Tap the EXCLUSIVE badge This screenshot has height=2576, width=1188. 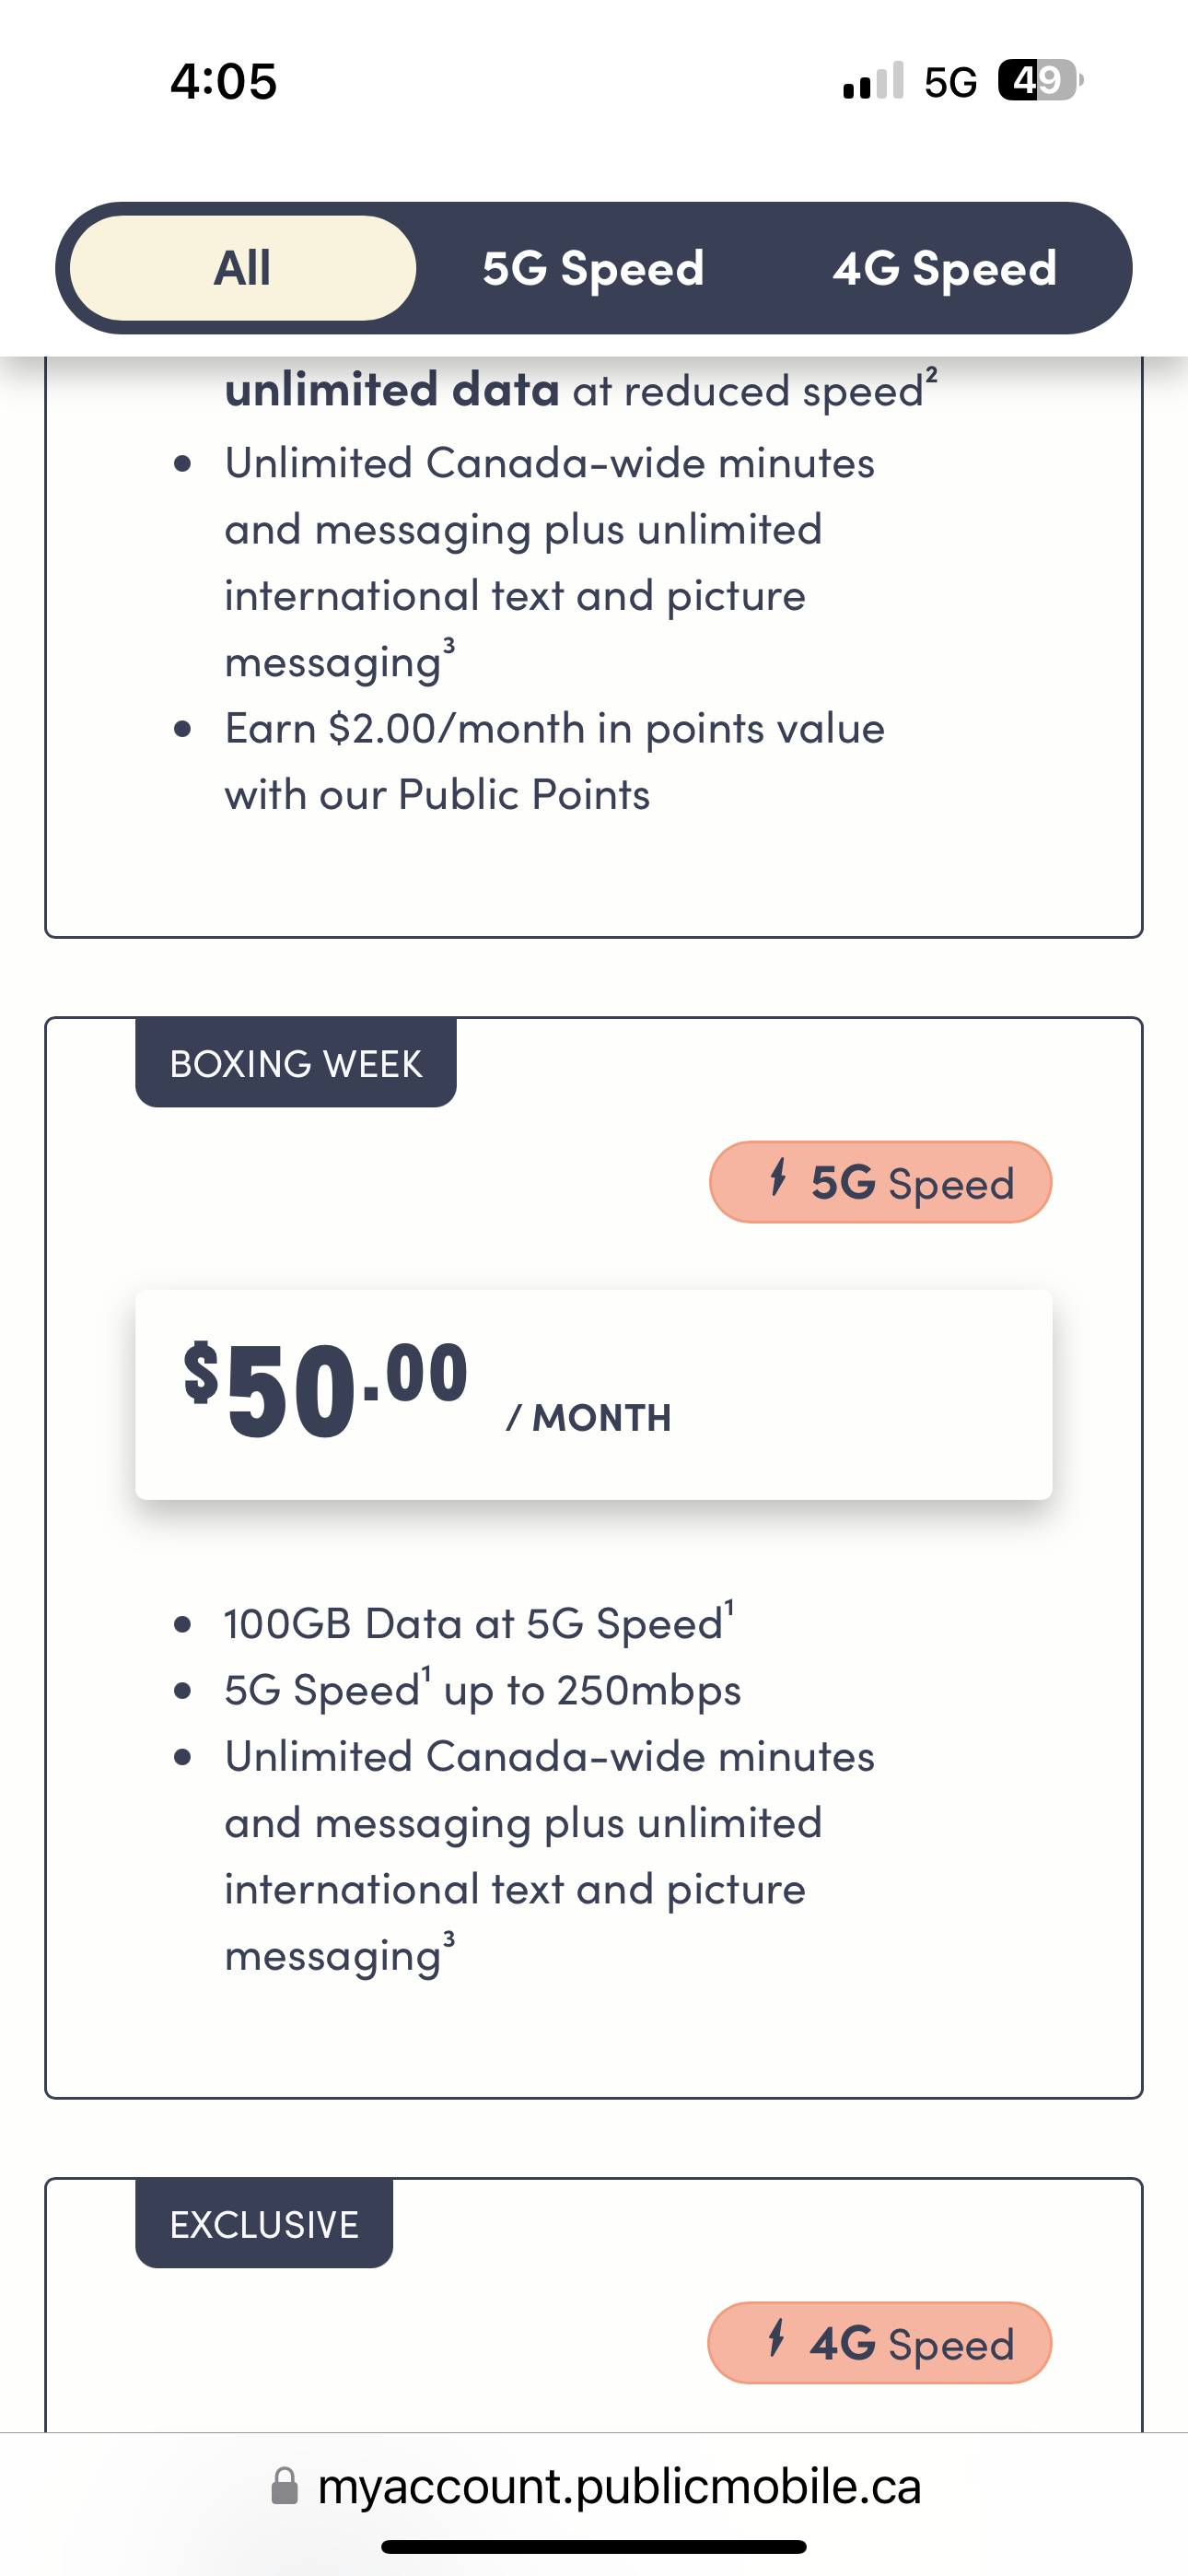coord(263,2223)
